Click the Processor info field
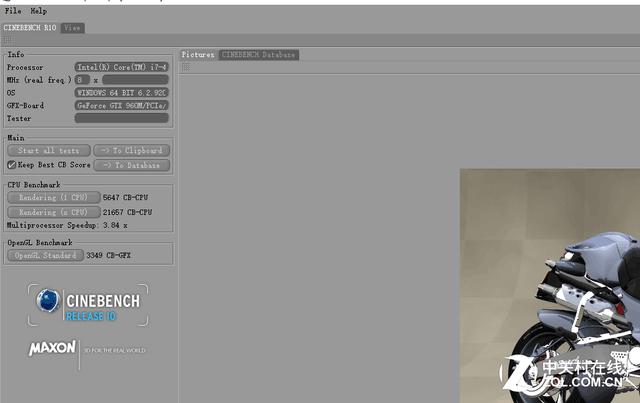Viewport: 640px width, 403px height. (x=121, y=67)
